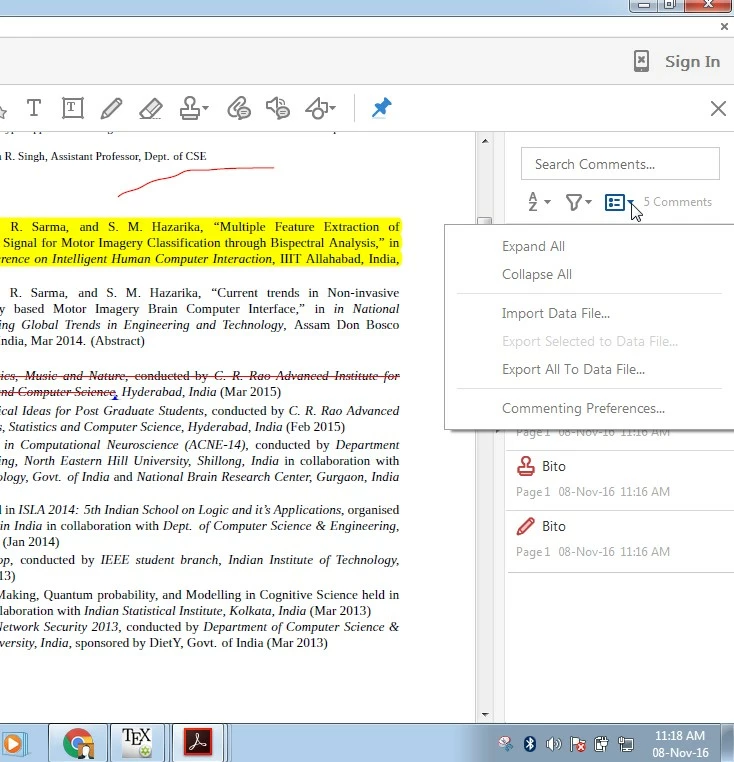Close the document tab with small X
The image size is (734, 762).
pyautogui.click(x=724, y=26)
